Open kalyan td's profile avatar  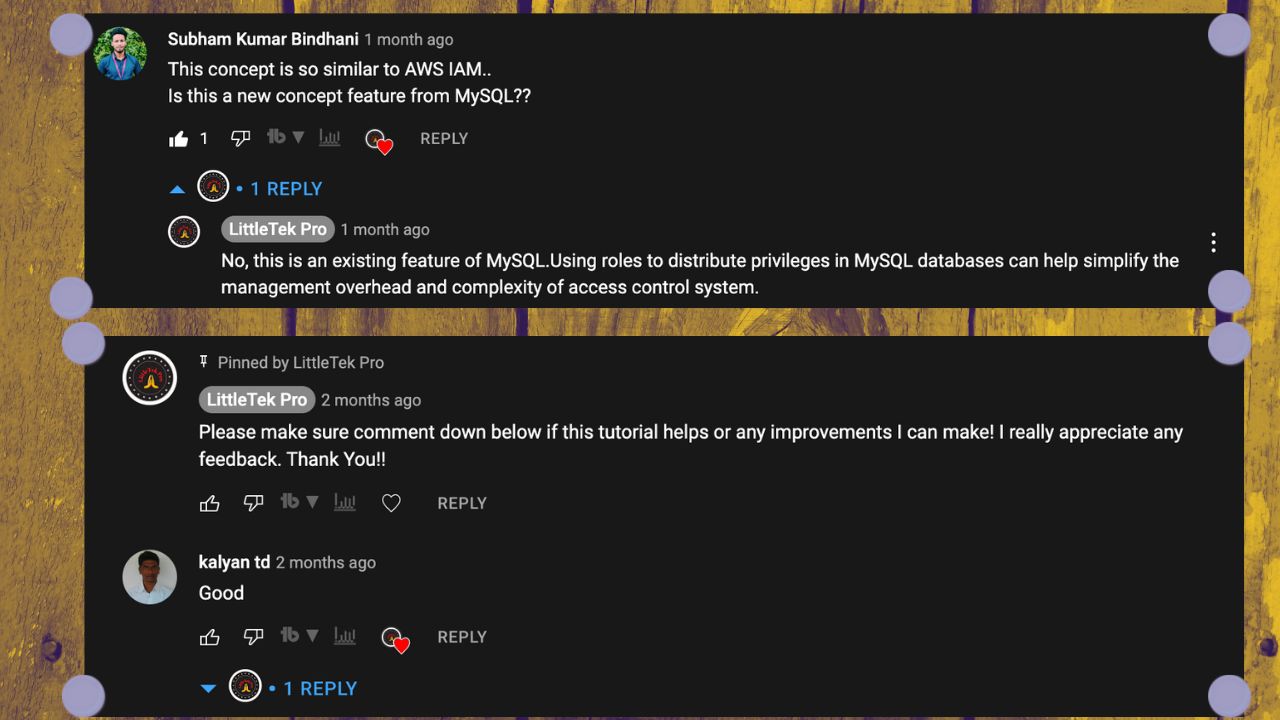(150, 577)
